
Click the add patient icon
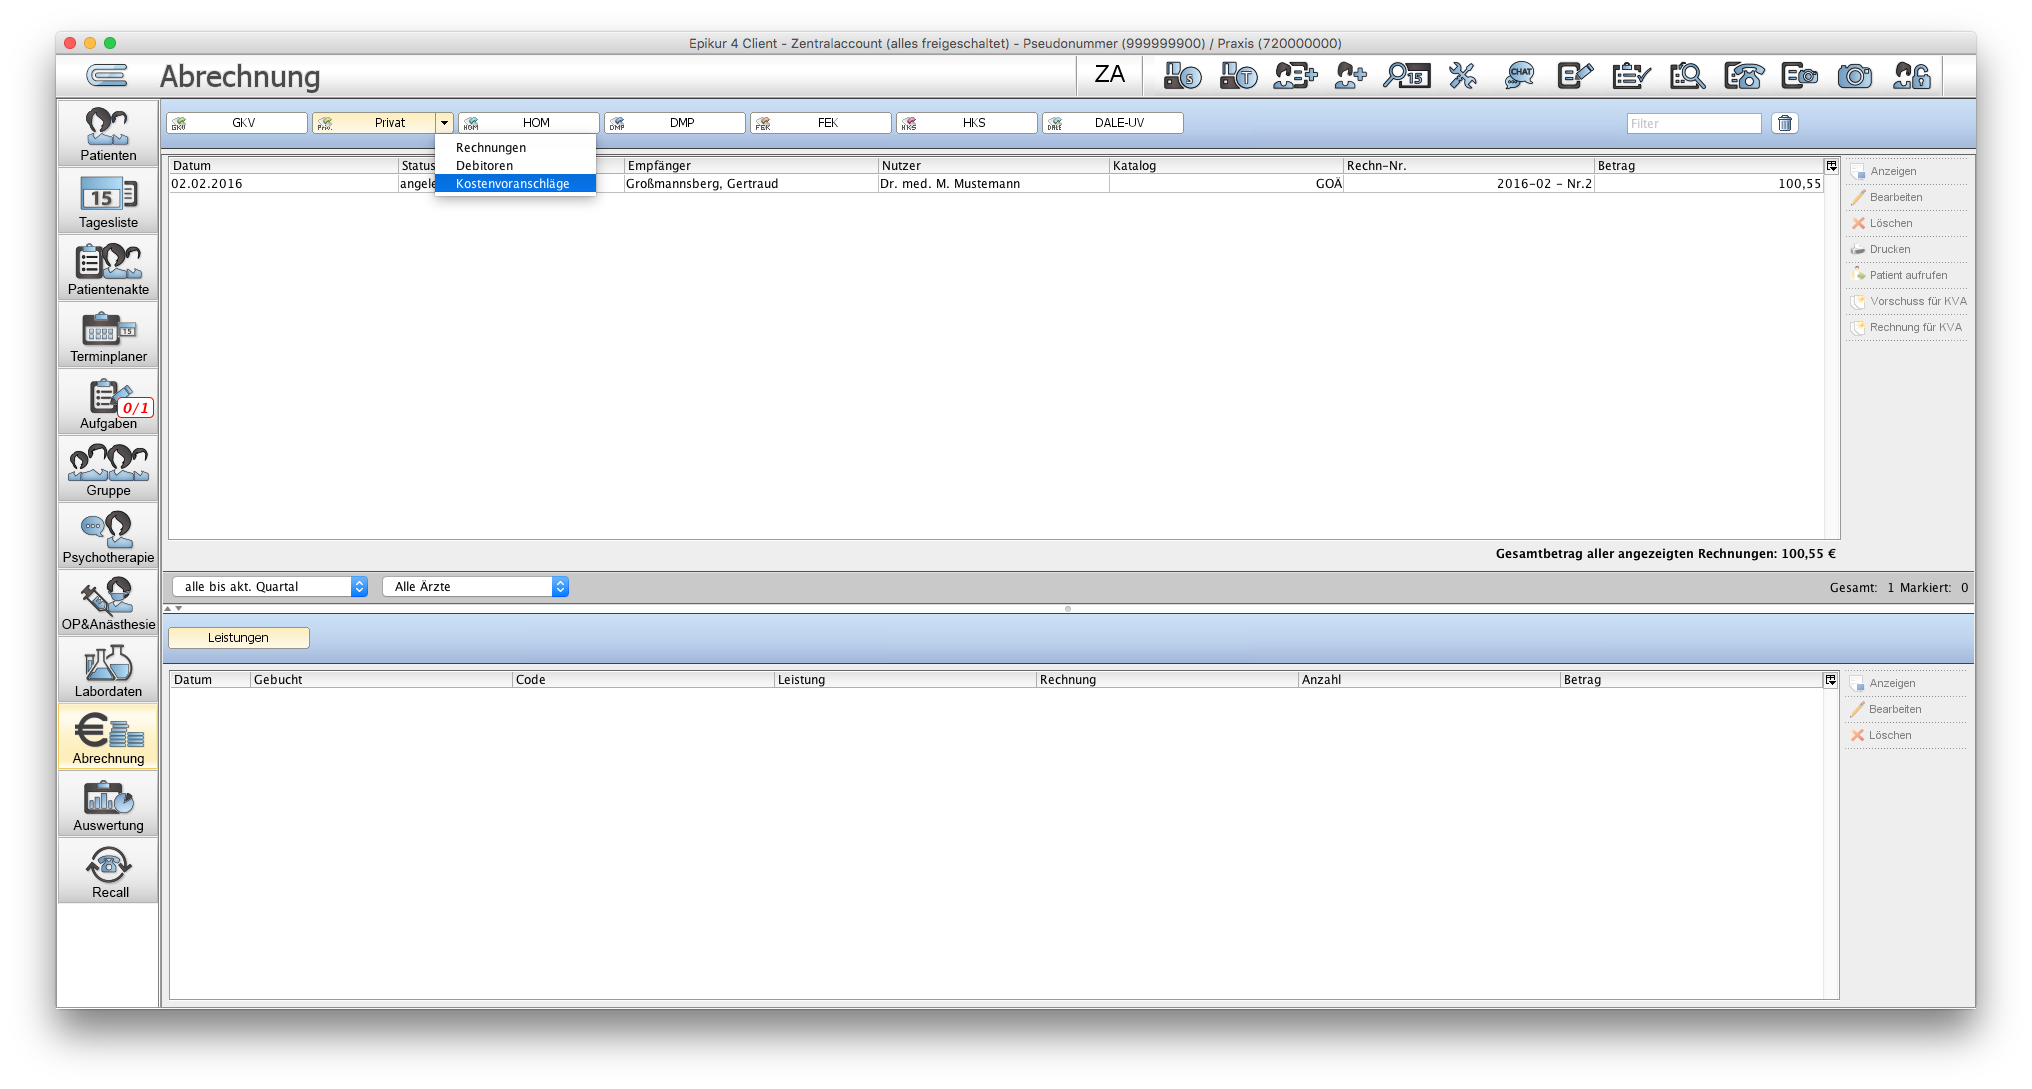point(1350,76)
